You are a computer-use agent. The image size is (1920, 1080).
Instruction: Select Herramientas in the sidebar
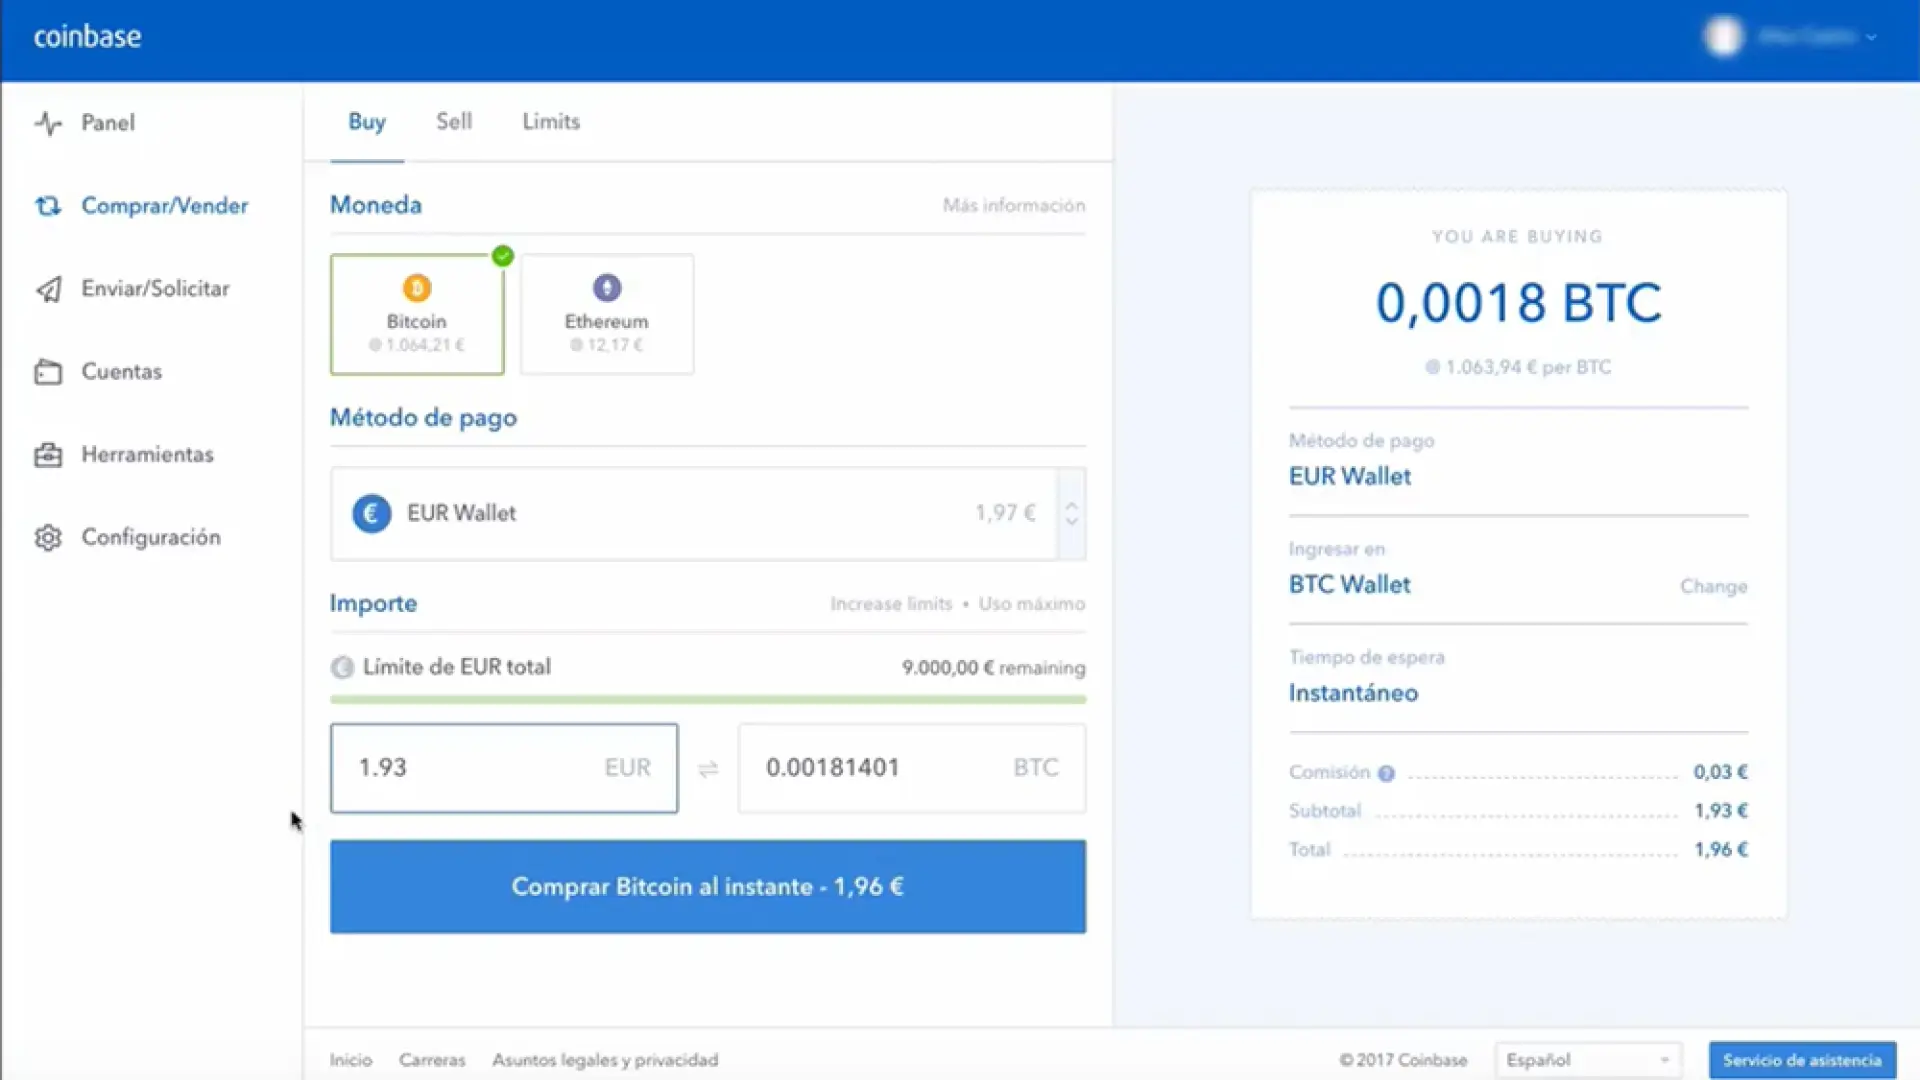click(x=147, y=454)
